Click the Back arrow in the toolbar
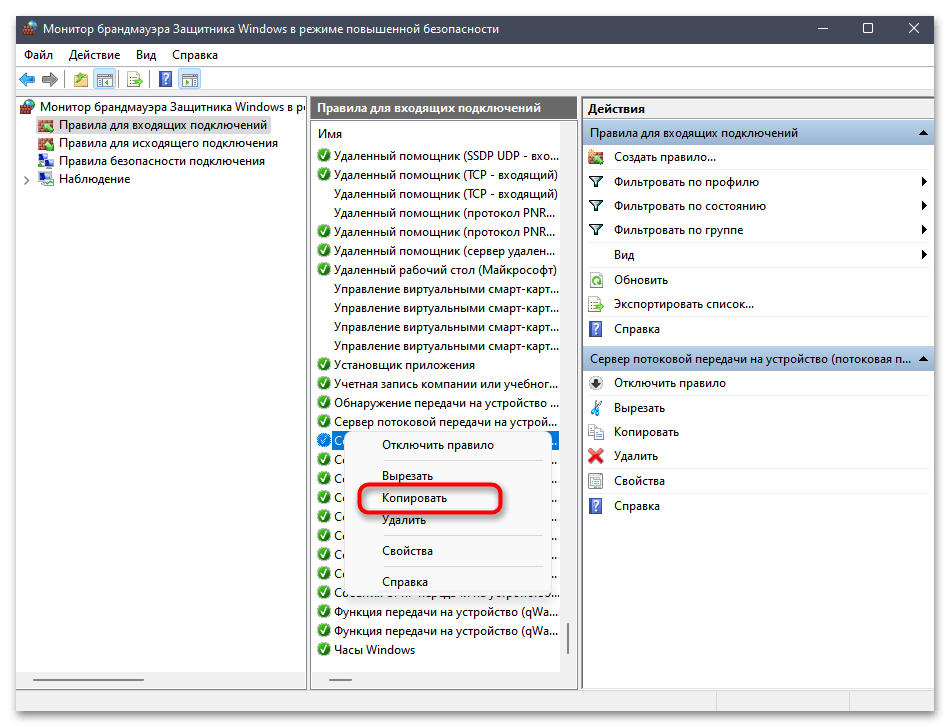This screenshot has height=727, width=950. click(27, 80)
